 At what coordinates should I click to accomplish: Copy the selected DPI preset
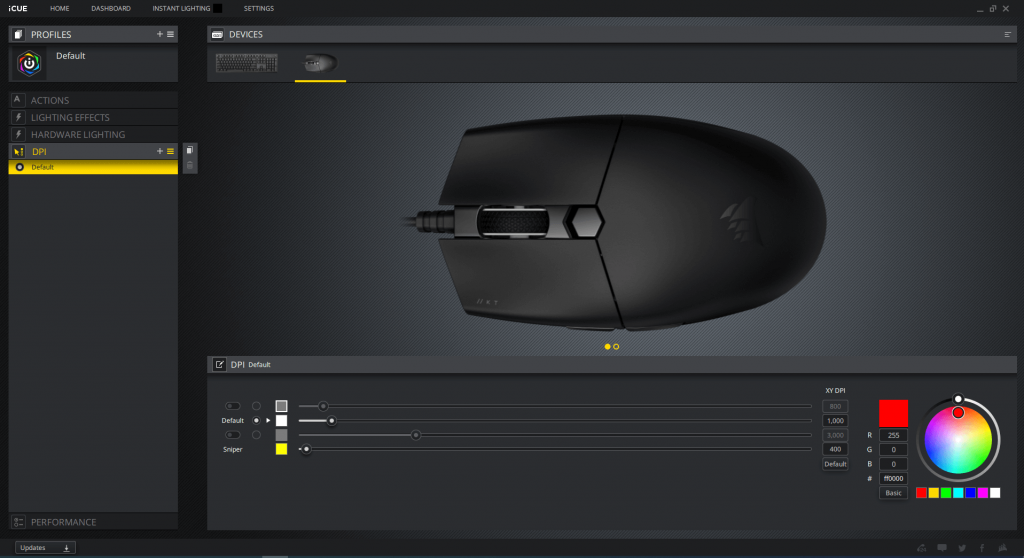tap(189, 150)
